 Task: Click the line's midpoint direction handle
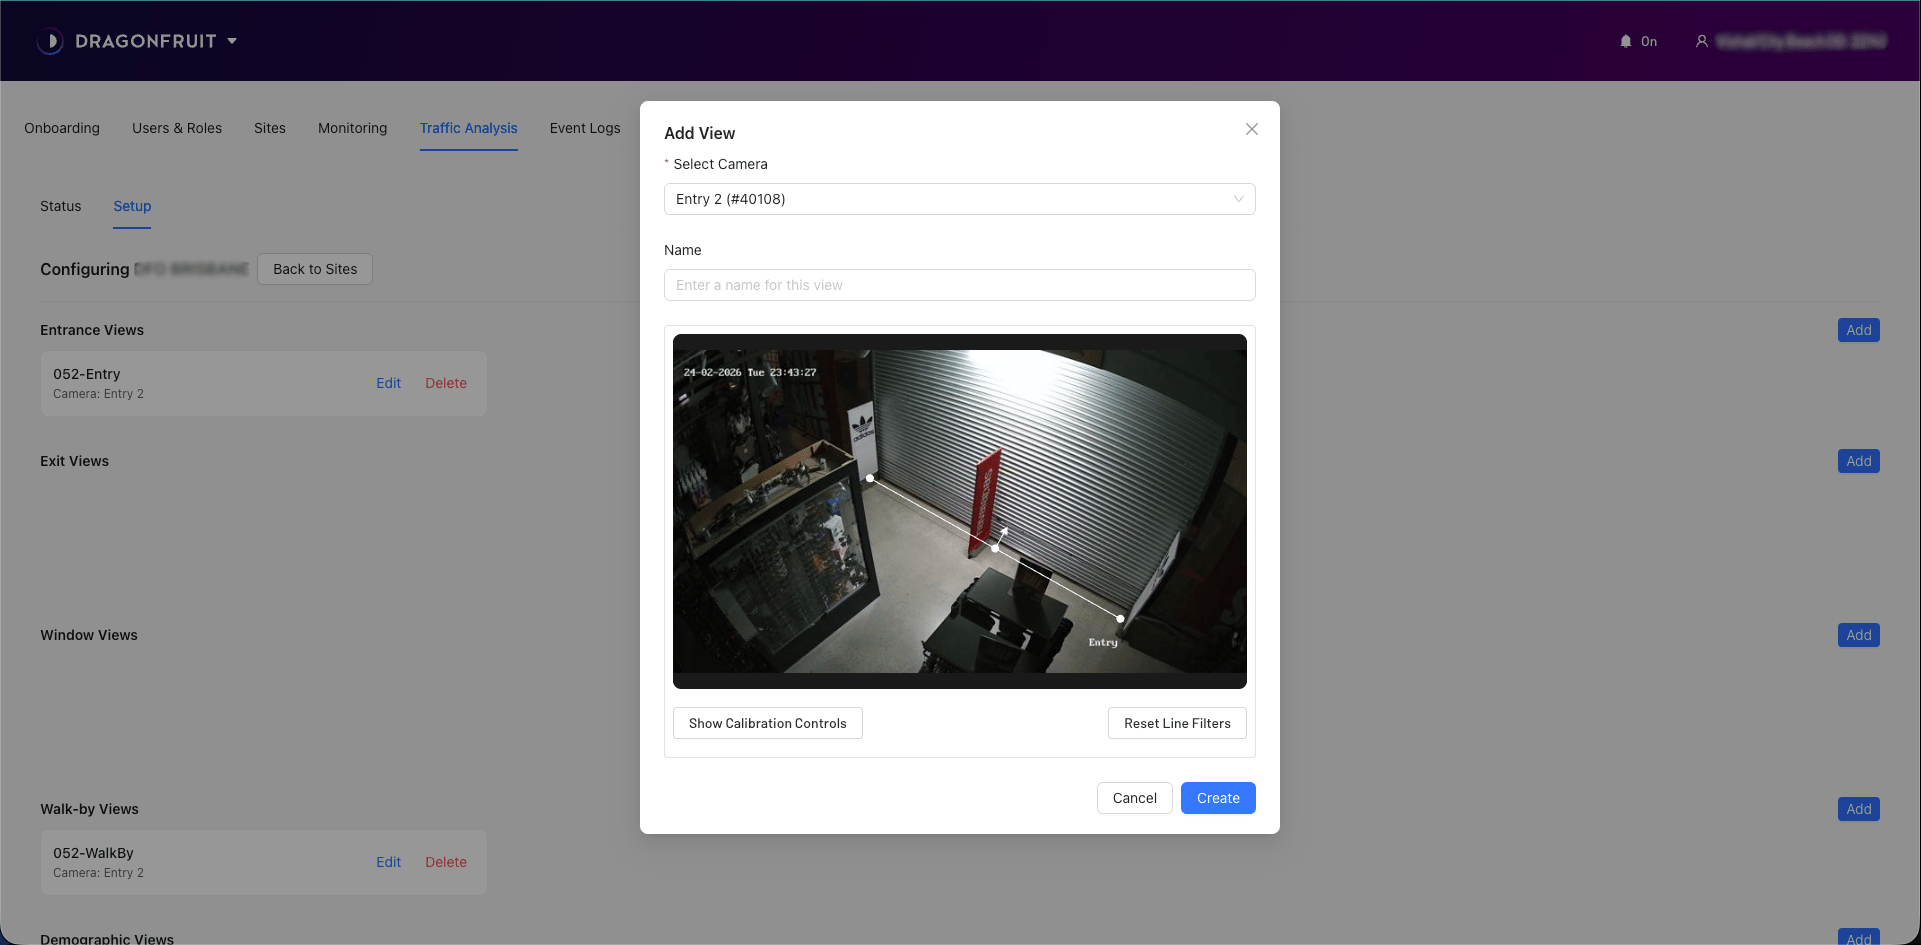(x=995, y=548)
